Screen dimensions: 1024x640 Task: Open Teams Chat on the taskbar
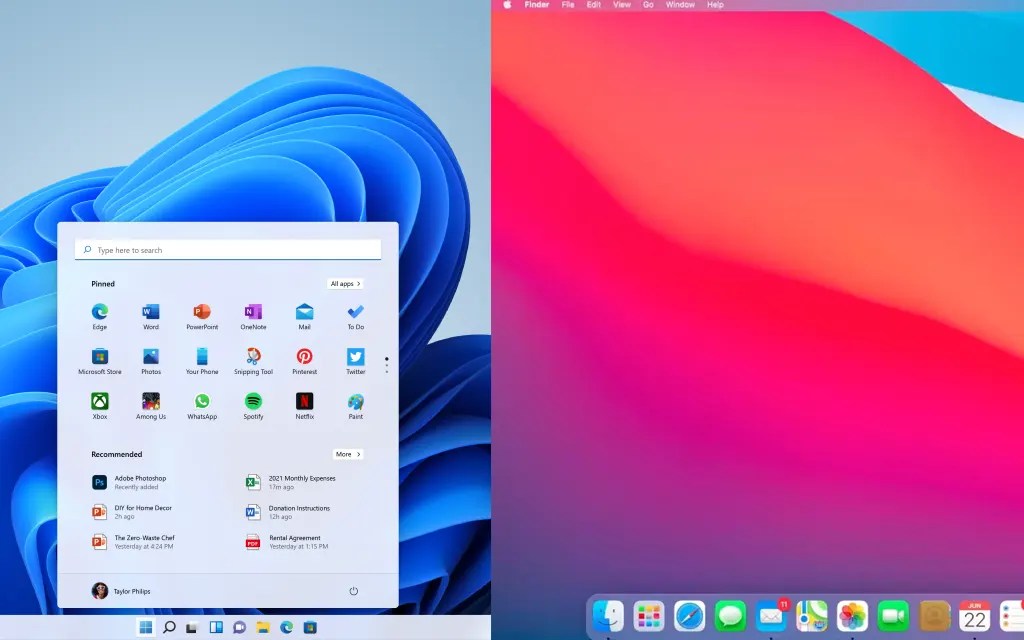240,628
